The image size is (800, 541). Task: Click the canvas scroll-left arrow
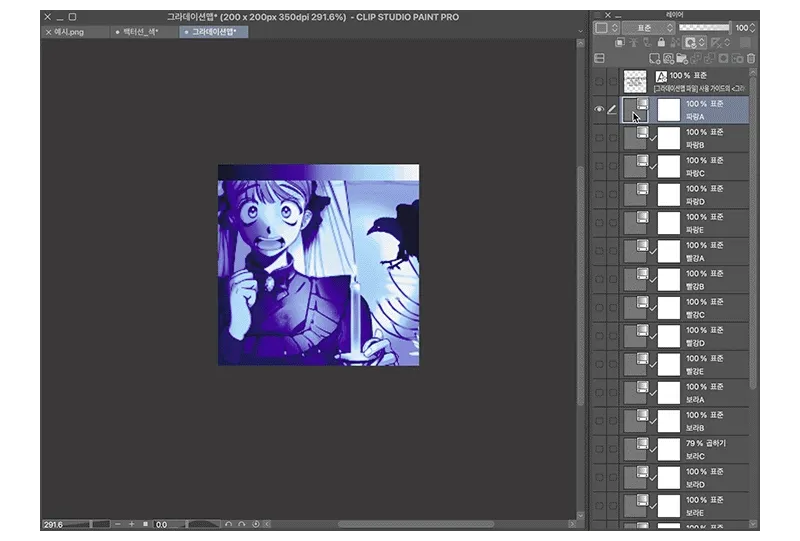(267, 524)
